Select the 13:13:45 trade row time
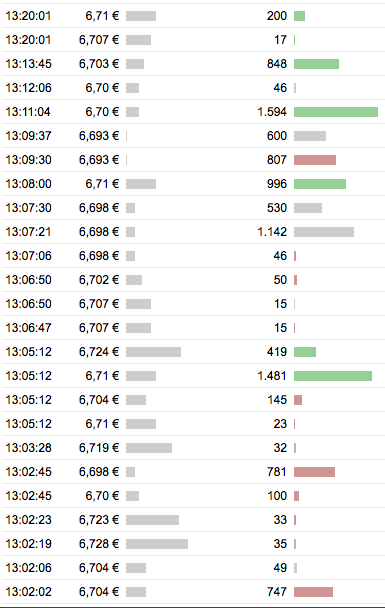385x608 pixels. pyautogui.click(x=28, y=64)
